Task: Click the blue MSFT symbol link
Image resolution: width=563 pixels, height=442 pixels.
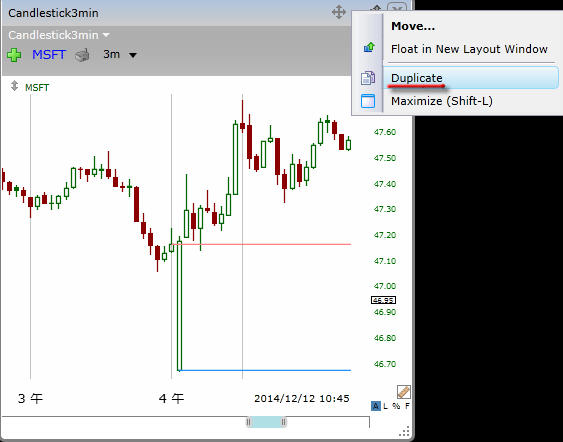Action: pos(49,55)
